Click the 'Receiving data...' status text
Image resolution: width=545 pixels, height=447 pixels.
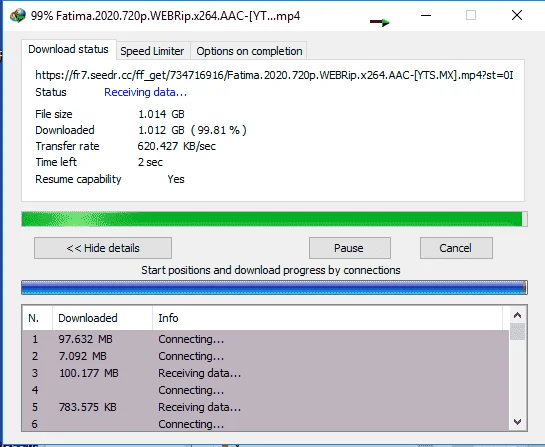click(x=145, y=92)
